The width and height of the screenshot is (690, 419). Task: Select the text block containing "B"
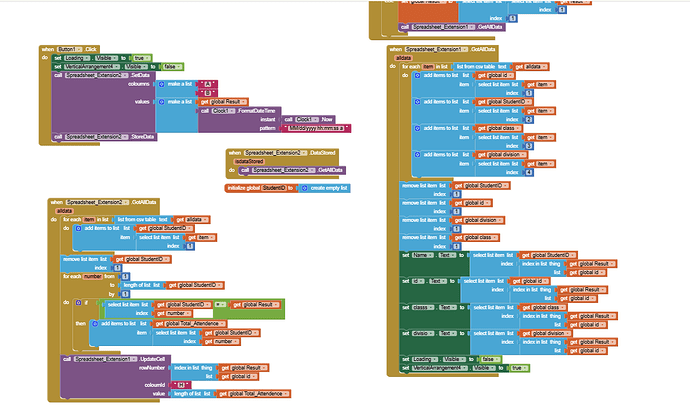pos(208,93)
